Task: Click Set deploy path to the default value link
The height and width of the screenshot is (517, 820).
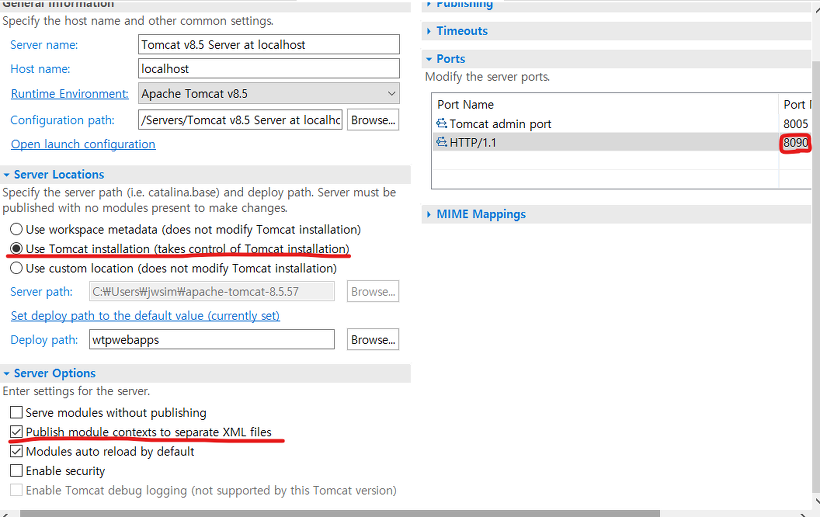Action: click(145, 316)
